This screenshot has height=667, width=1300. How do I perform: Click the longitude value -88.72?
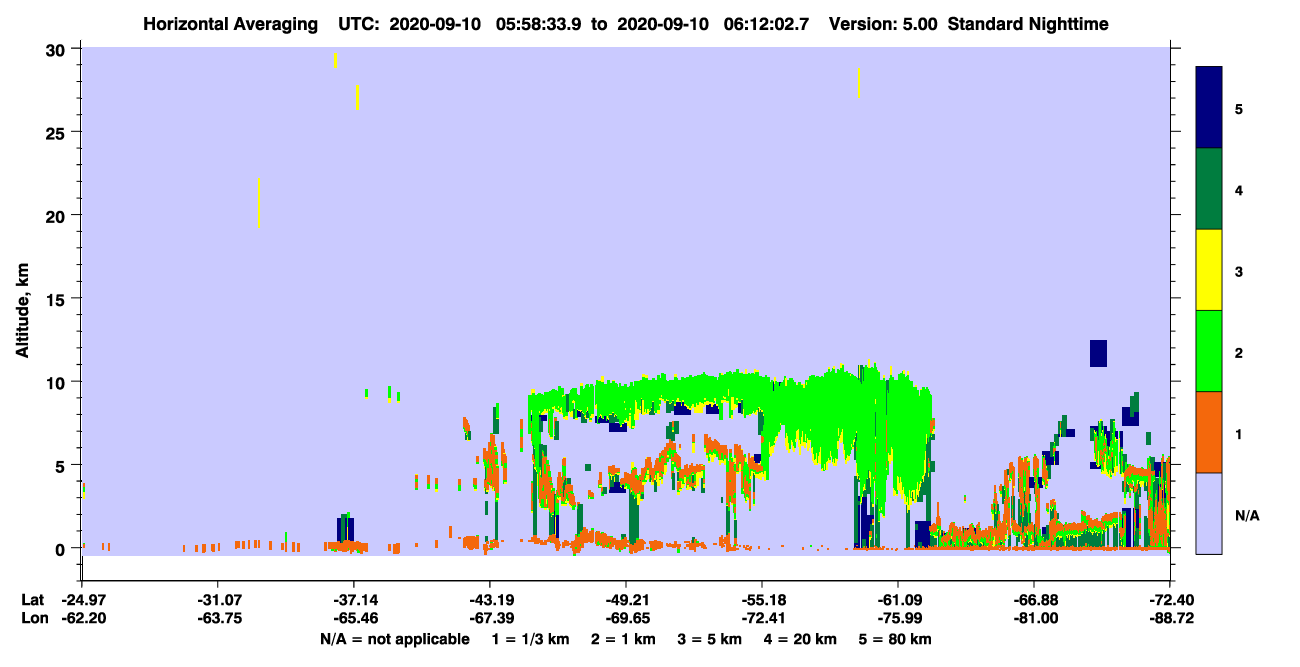pos(1171,618)
